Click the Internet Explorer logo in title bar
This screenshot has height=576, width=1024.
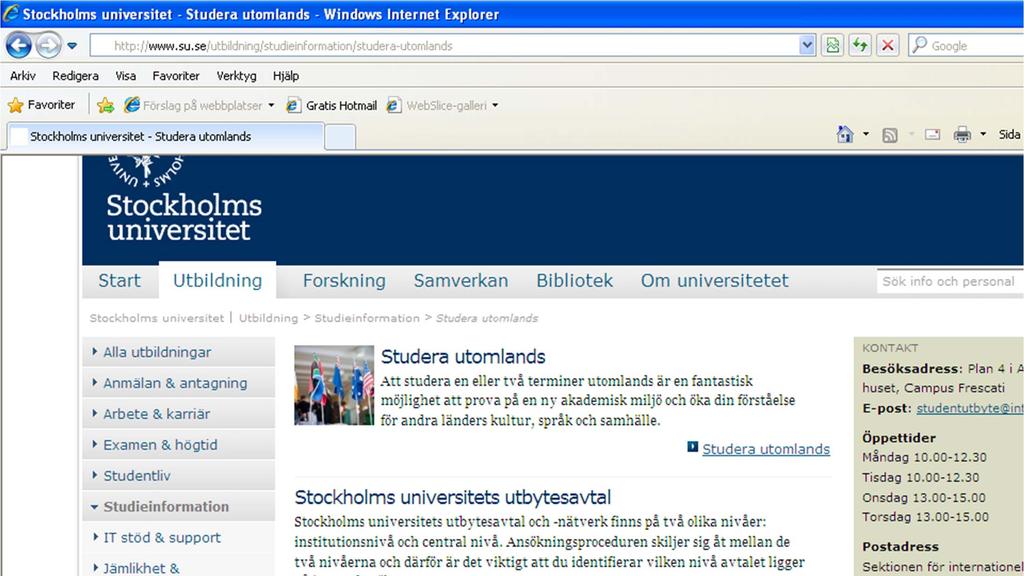(x=10, y=14)
